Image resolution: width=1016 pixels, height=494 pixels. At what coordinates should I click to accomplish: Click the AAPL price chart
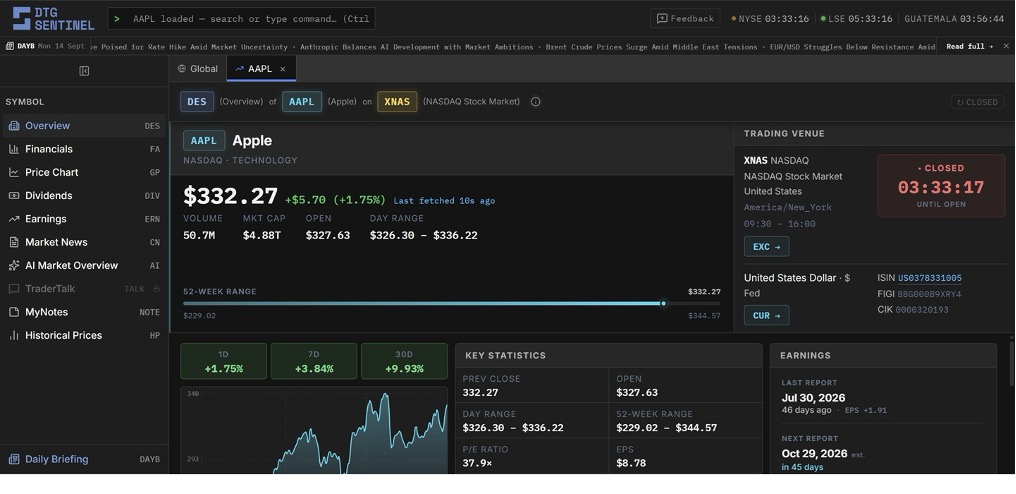(x=314, y=430)
